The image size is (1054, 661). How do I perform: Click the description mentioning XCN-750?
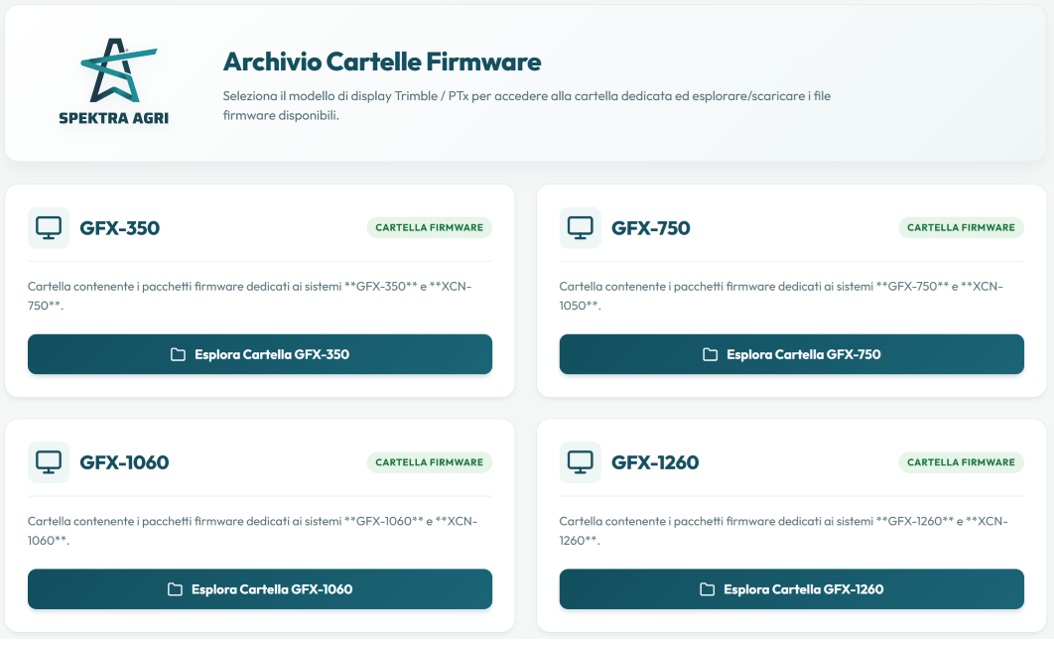pyautogui.click(x=249, y=296)
